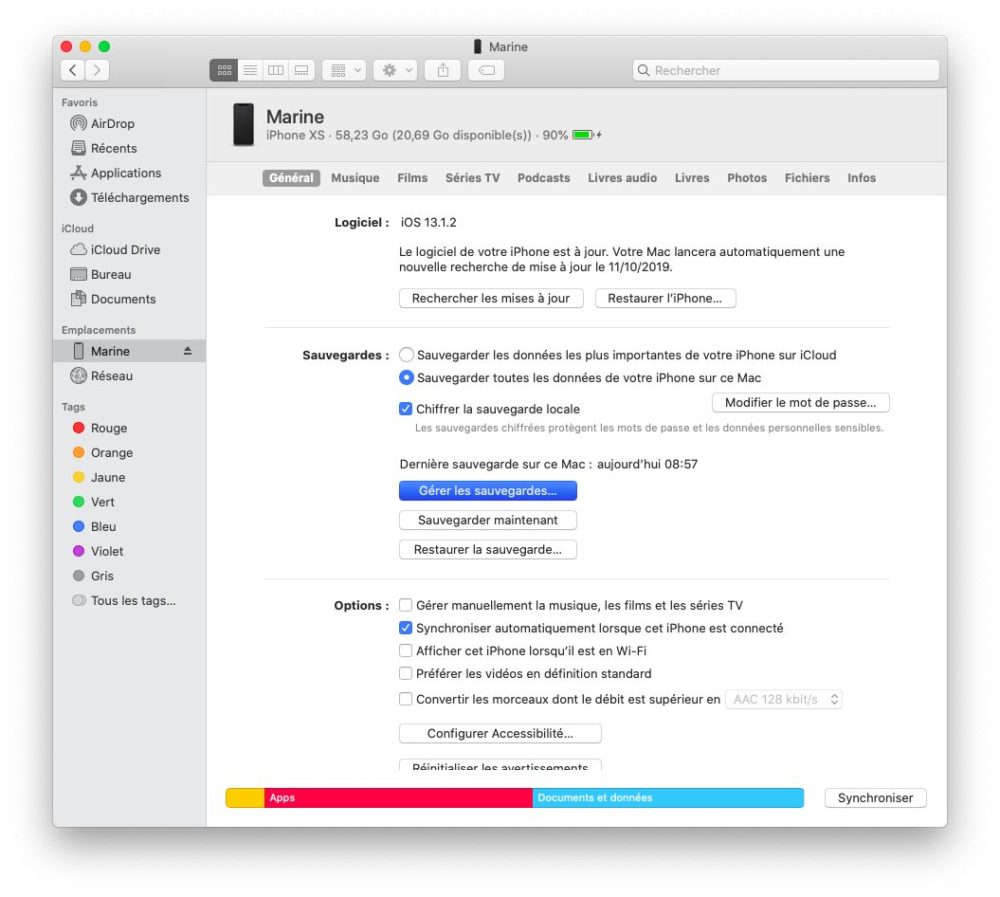Enable Préférer les vidéos en définition standard

pos(406,673)
